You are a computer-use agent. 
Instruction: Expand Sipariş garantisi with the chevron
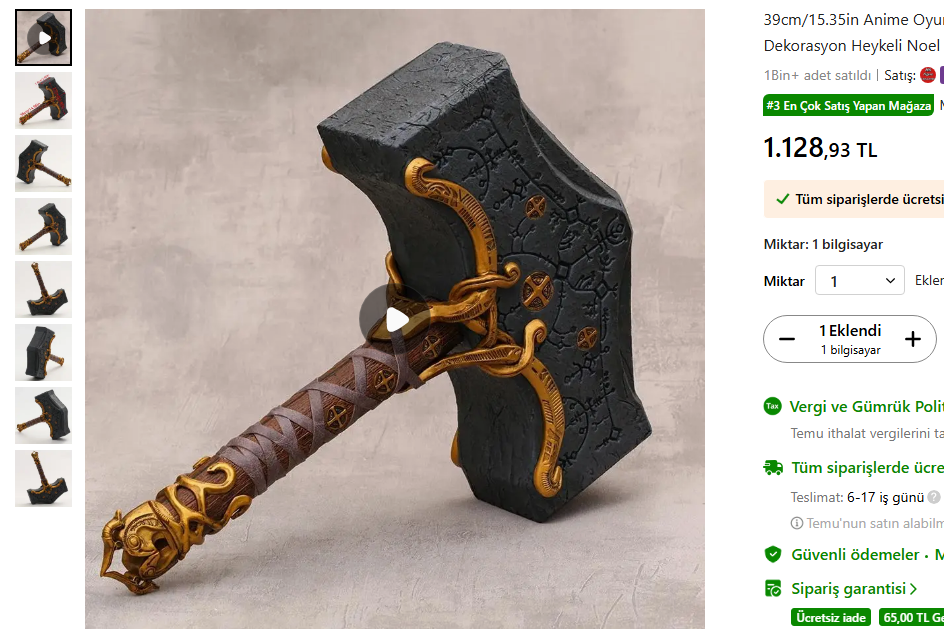click(x=913, y=589)
